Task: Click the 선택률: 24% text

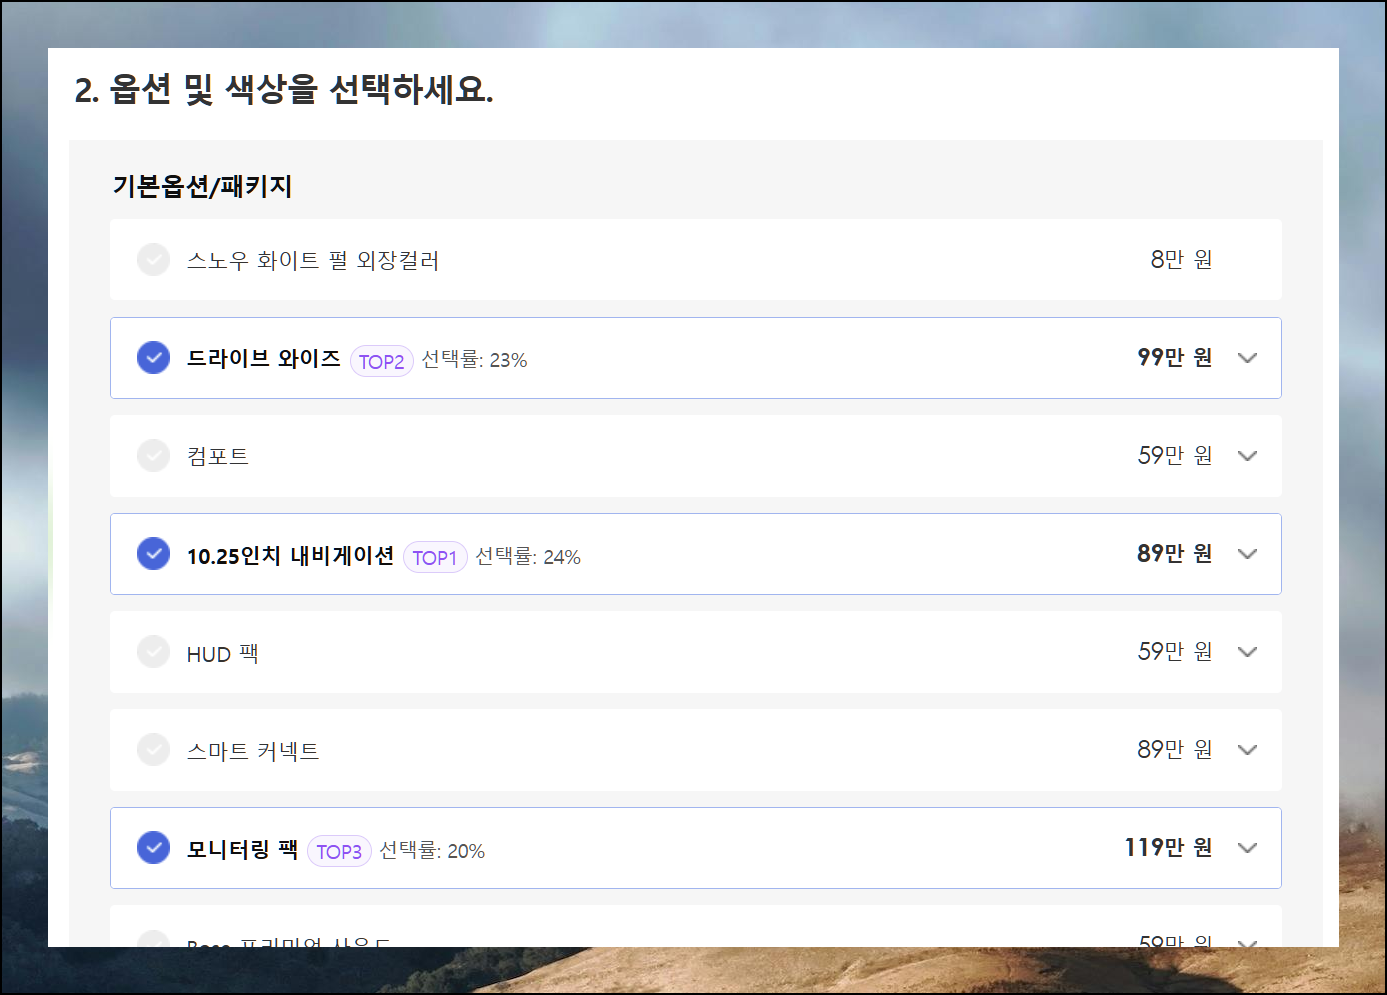Action: point(528,556)
